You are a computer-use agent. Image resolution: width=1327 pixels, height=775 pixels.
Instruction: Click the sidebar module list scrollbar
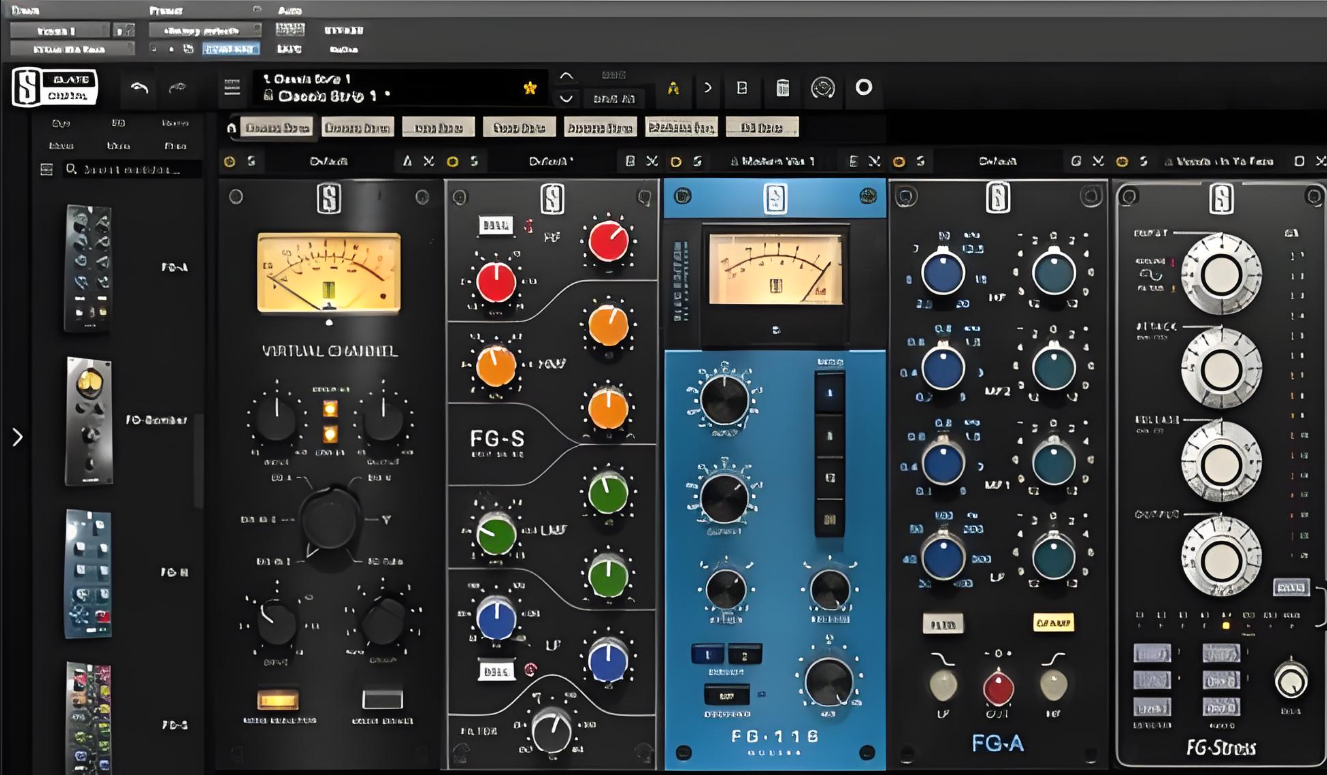point(198,460)
